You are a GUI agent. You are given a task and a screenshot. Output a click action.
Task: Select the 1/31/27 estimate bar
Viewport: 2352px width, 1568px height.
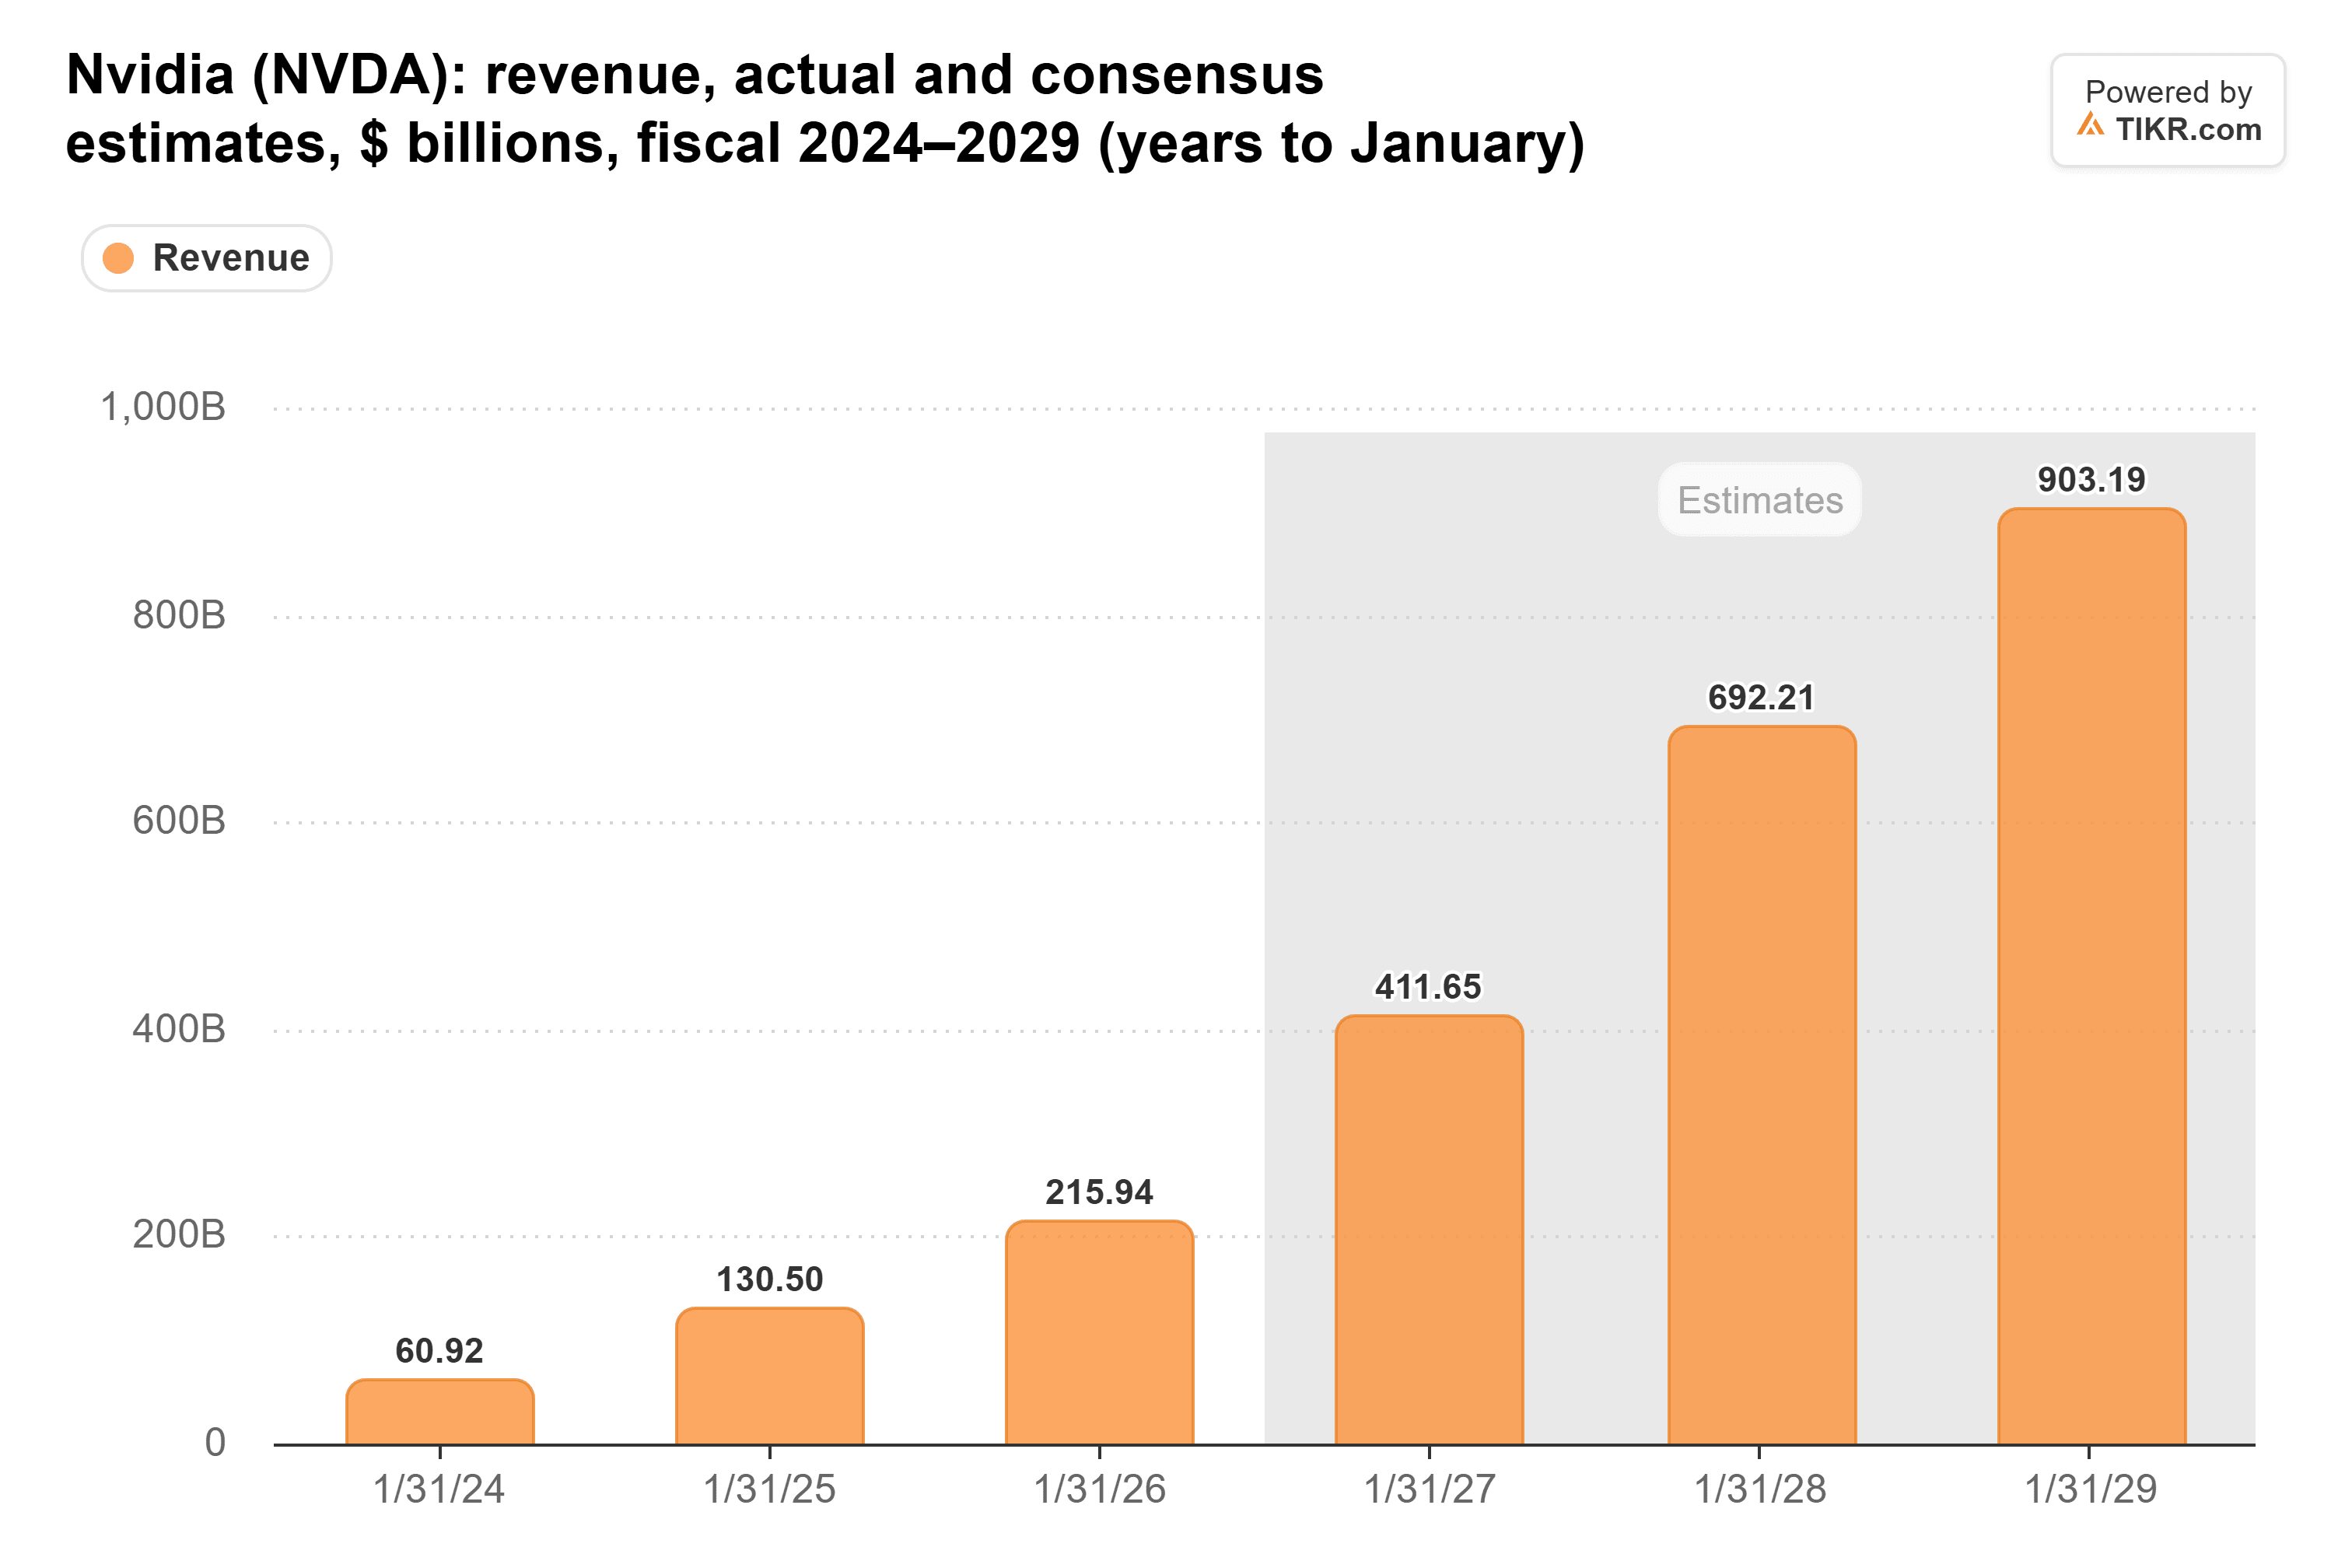click(1429, 1230)
